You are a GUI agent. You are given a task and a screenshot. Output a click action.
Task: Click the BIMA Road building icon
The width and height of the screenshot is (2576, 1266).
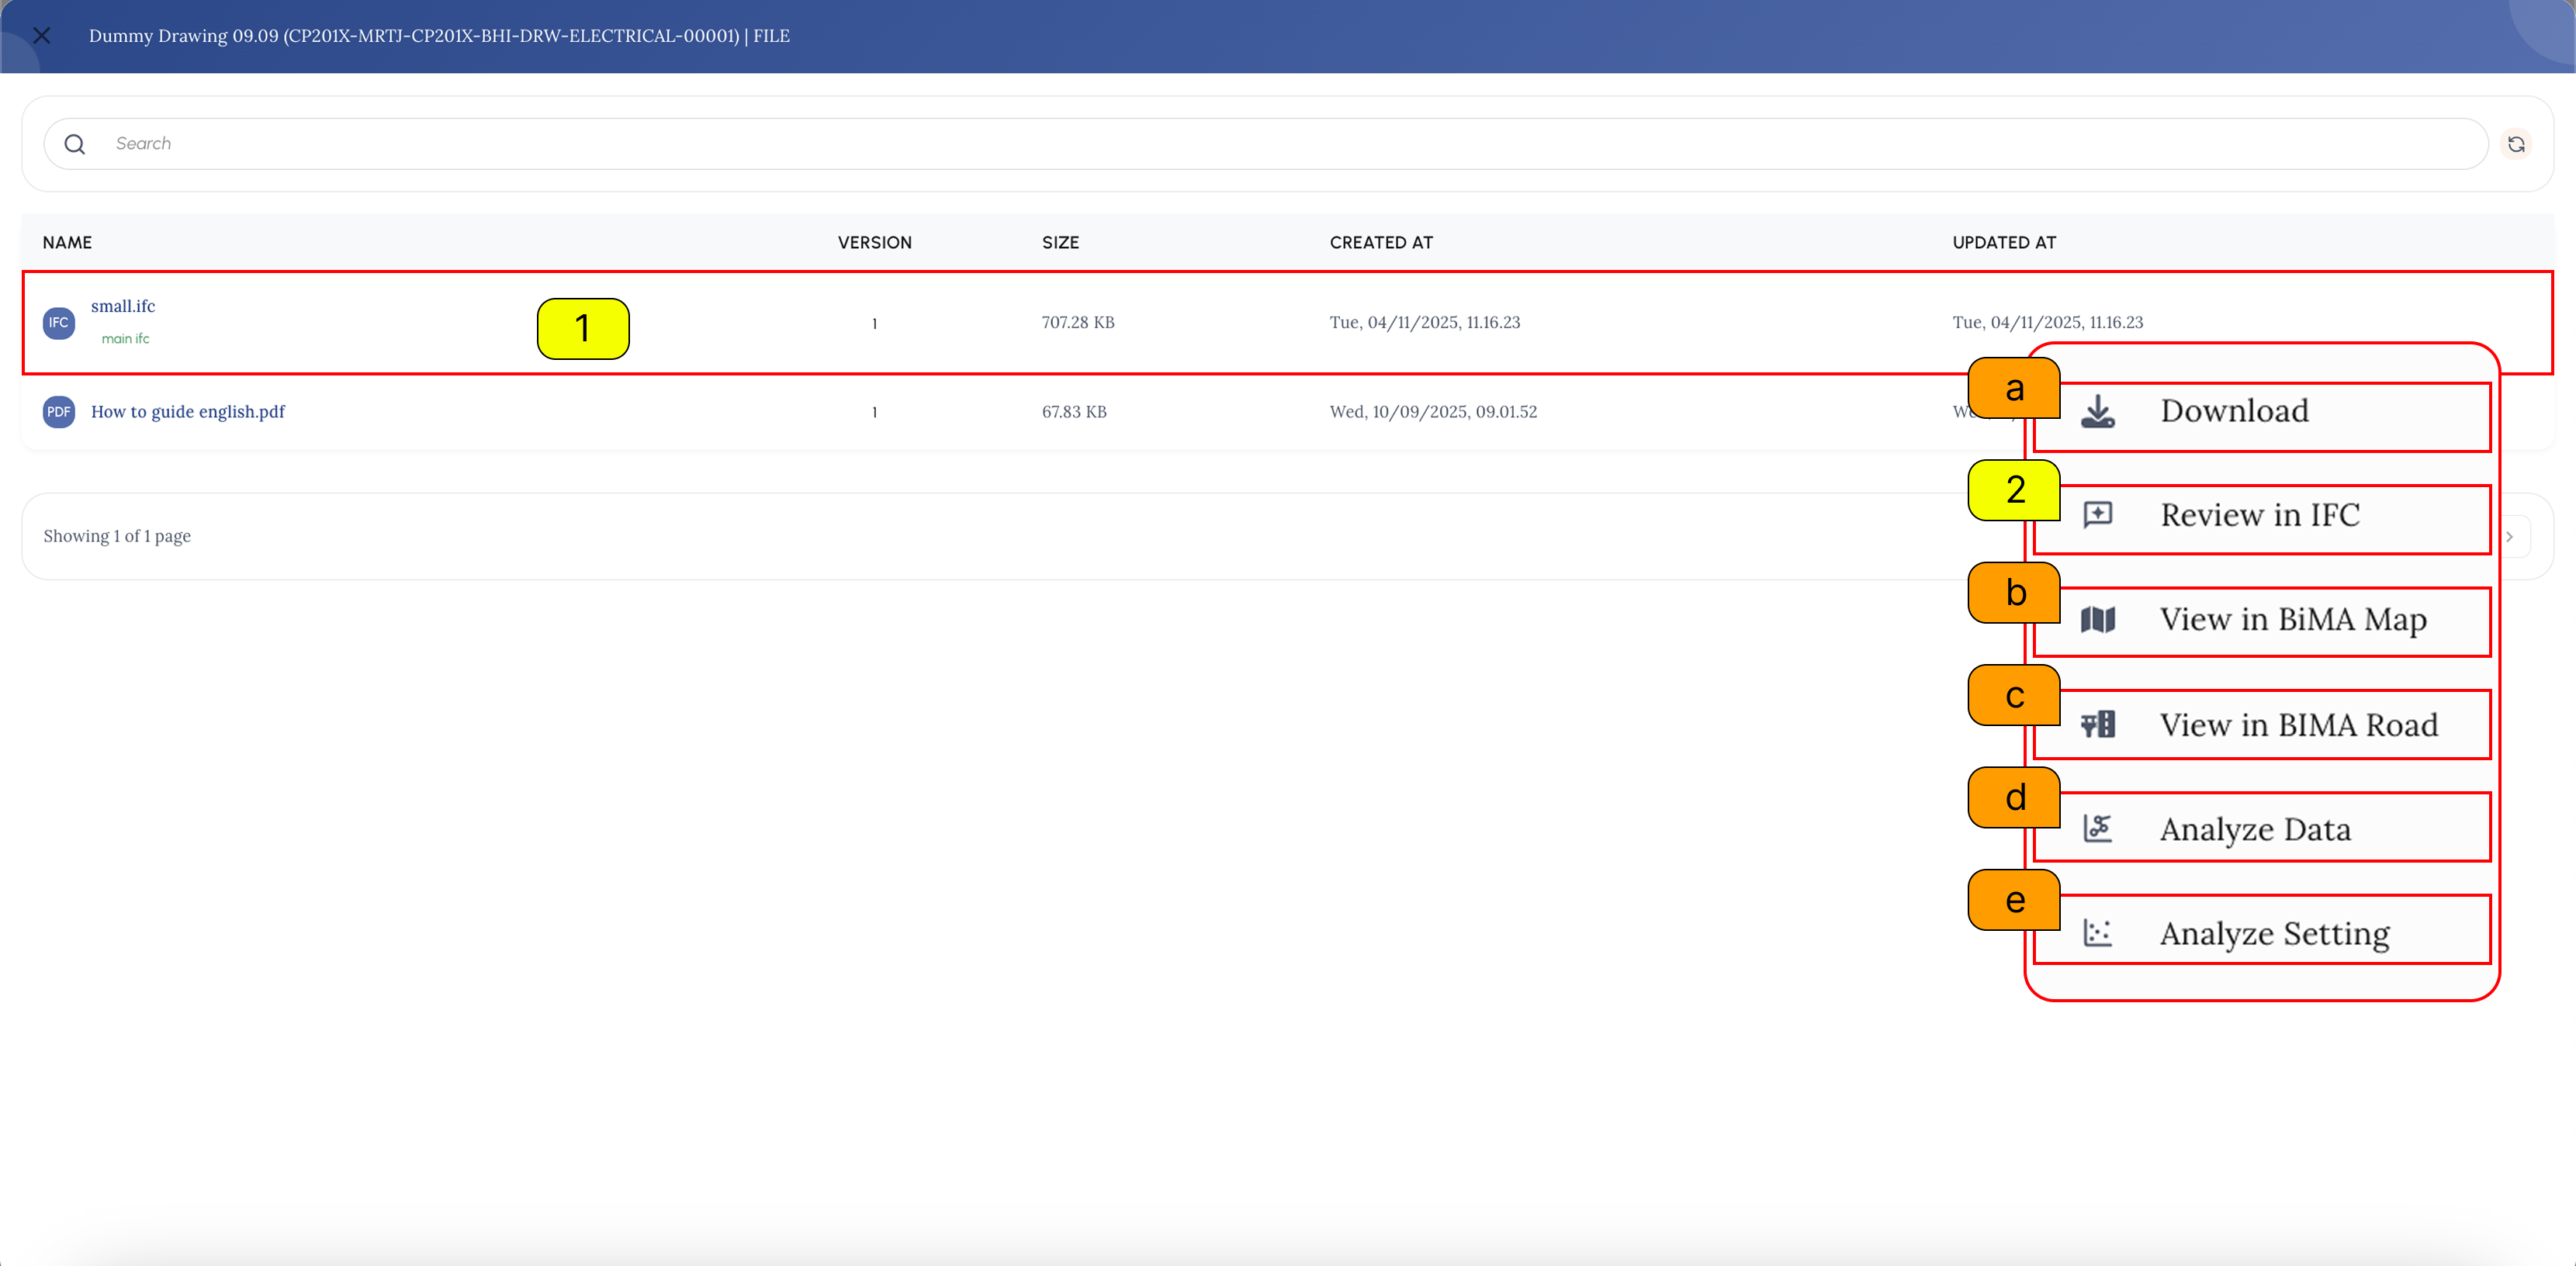[2098, 724]
